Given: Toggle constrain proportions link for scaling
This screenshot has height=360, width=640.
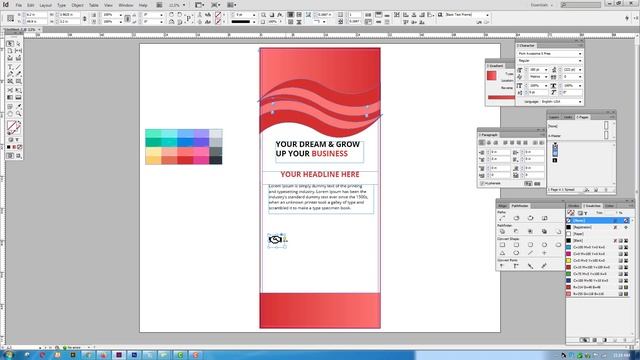Looking at the screenshot, I should click(127, 18).
